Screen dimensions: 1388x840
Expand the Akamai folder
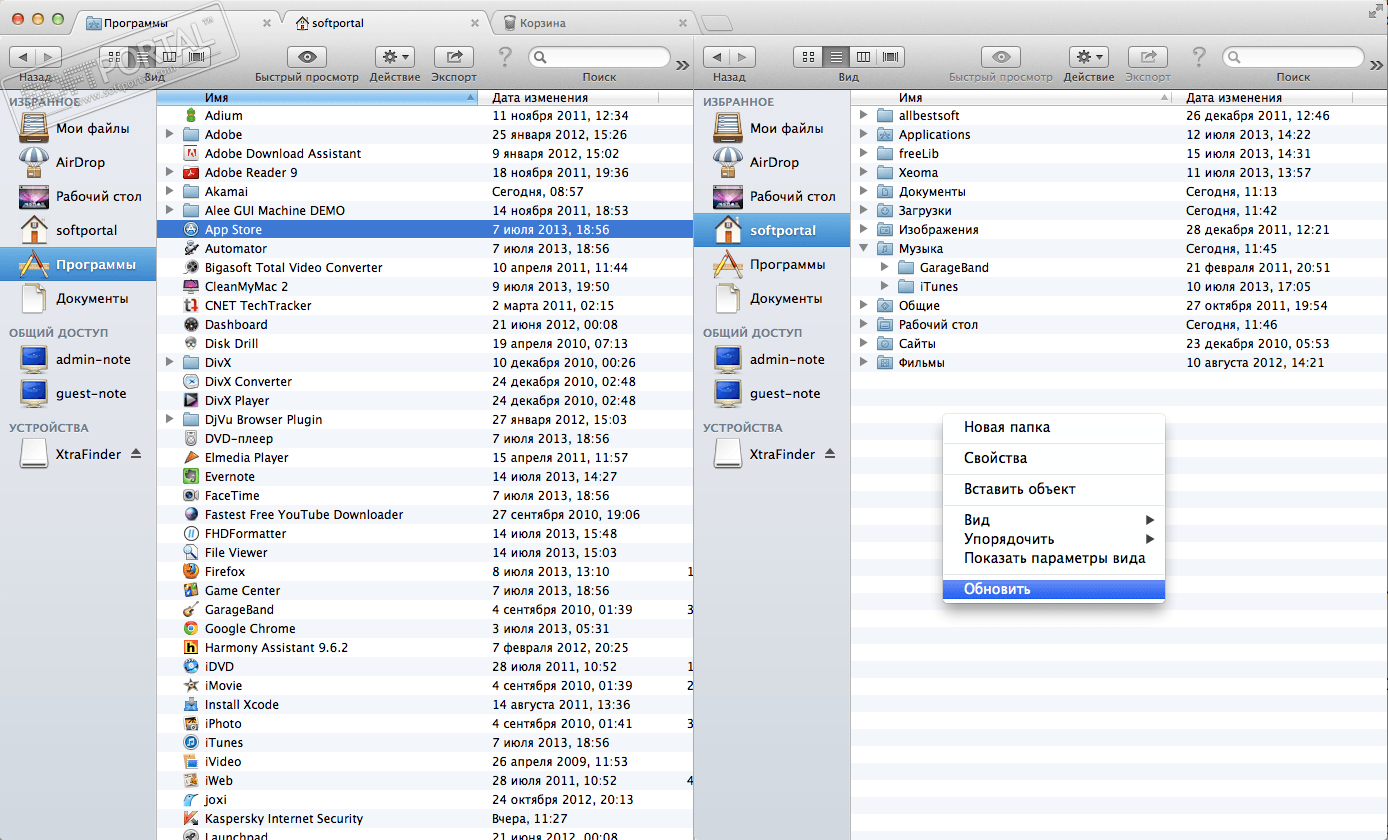(169, 192)
